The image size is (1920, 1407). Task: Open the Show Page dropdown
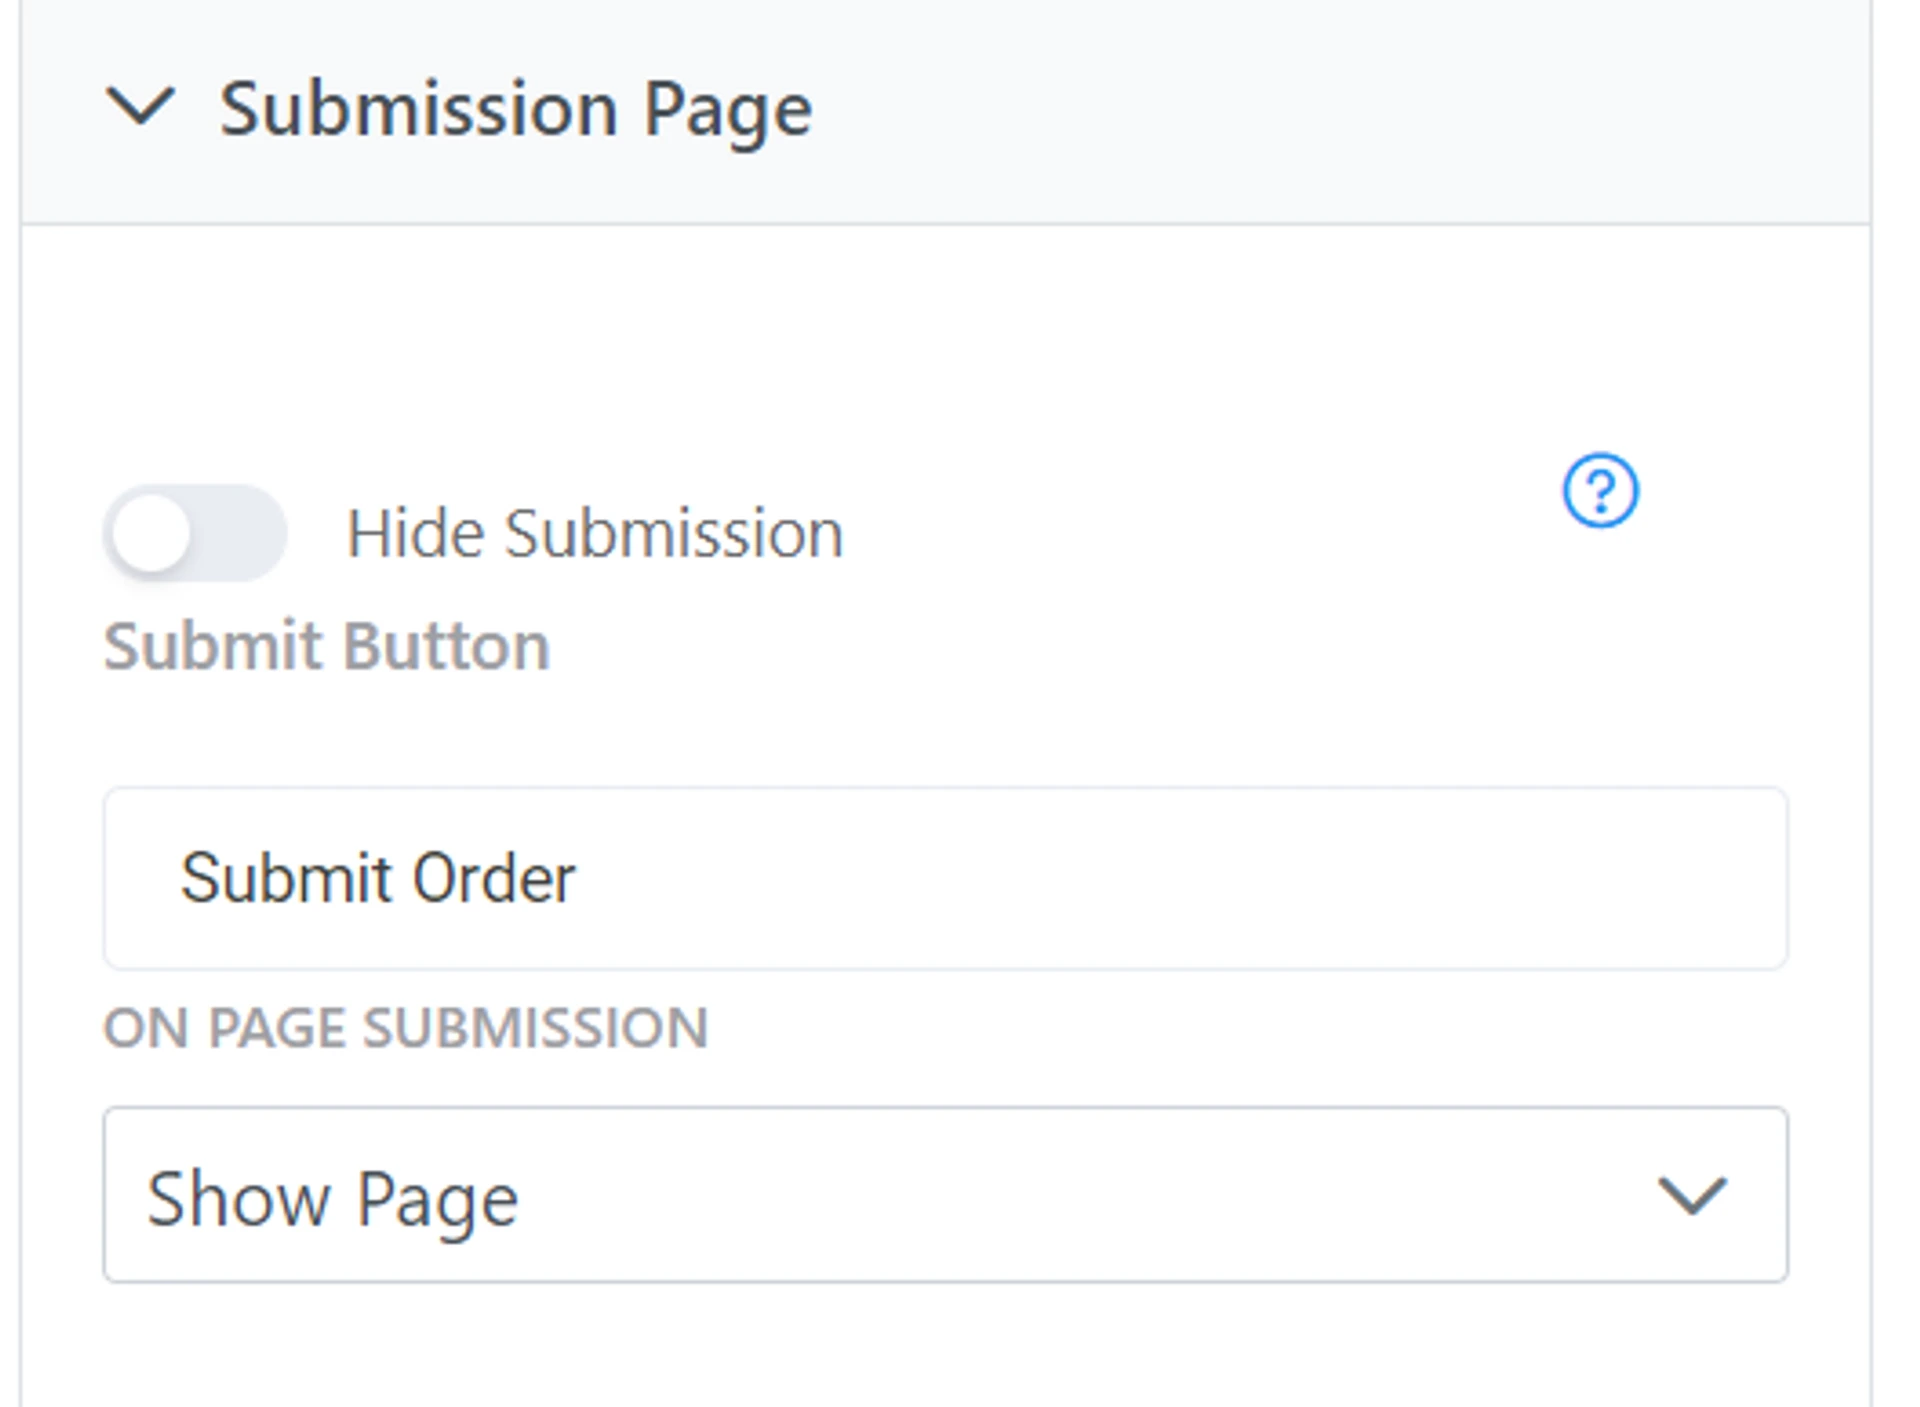point(945,1195)
